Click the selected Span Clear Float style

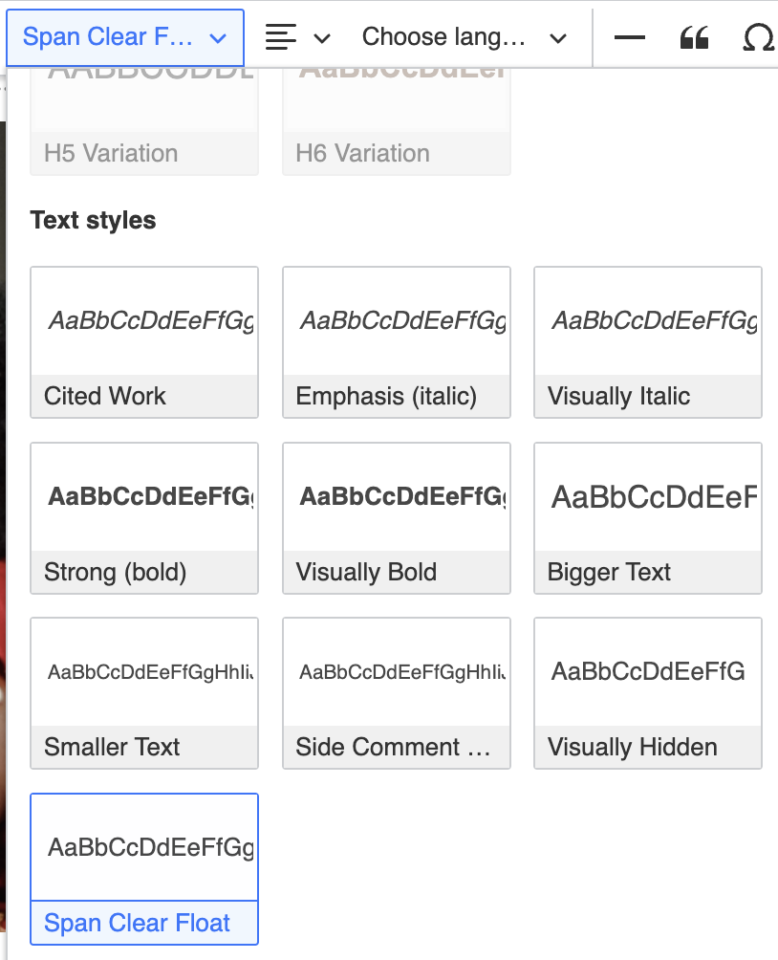144,868
